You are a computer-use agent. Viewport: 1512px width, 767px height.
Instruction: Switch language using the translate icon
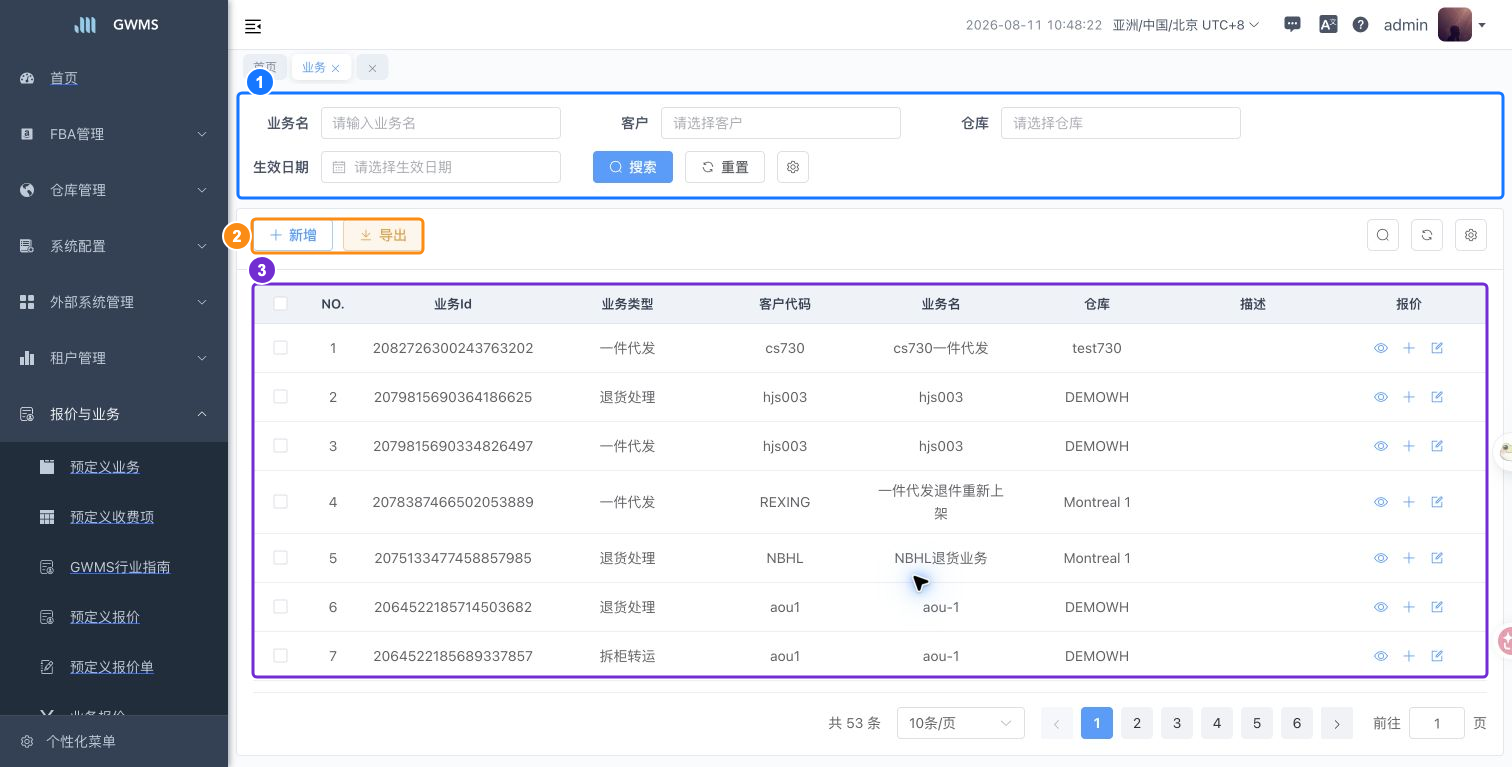[x=1328, y=25]
